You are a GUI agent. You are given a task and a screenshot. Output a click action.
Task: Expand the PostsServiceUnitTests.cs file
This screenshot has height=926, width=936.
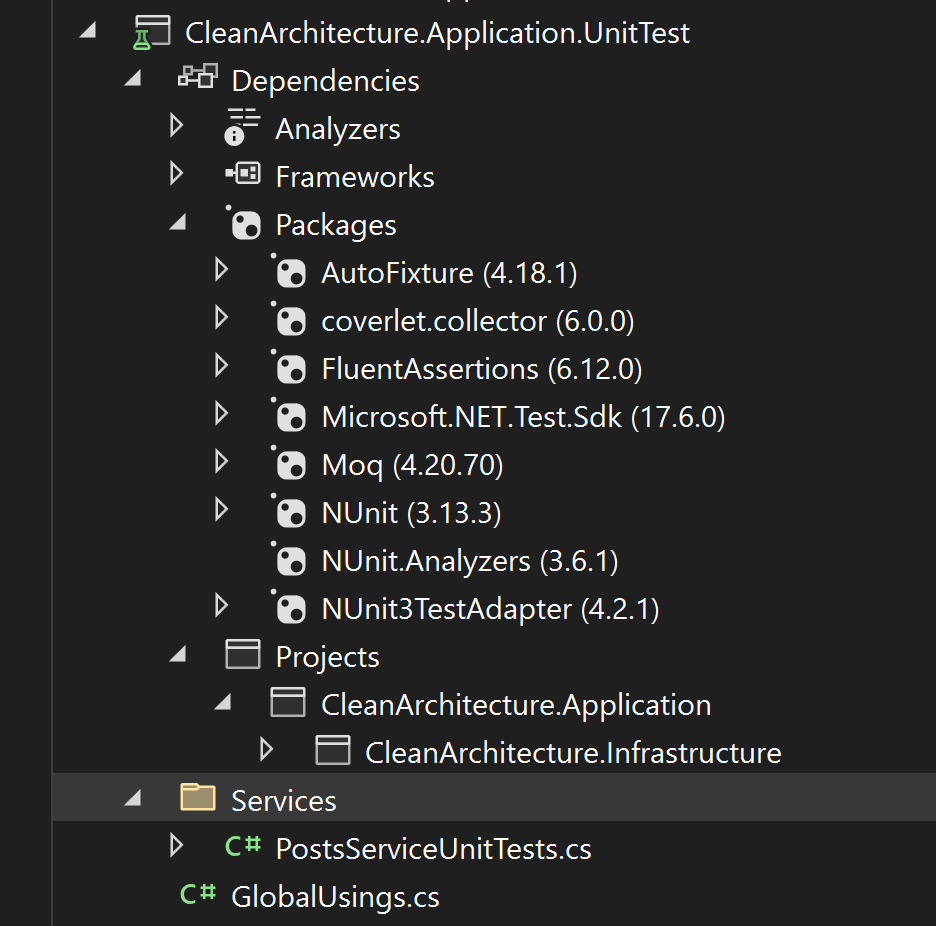[177, 848]
